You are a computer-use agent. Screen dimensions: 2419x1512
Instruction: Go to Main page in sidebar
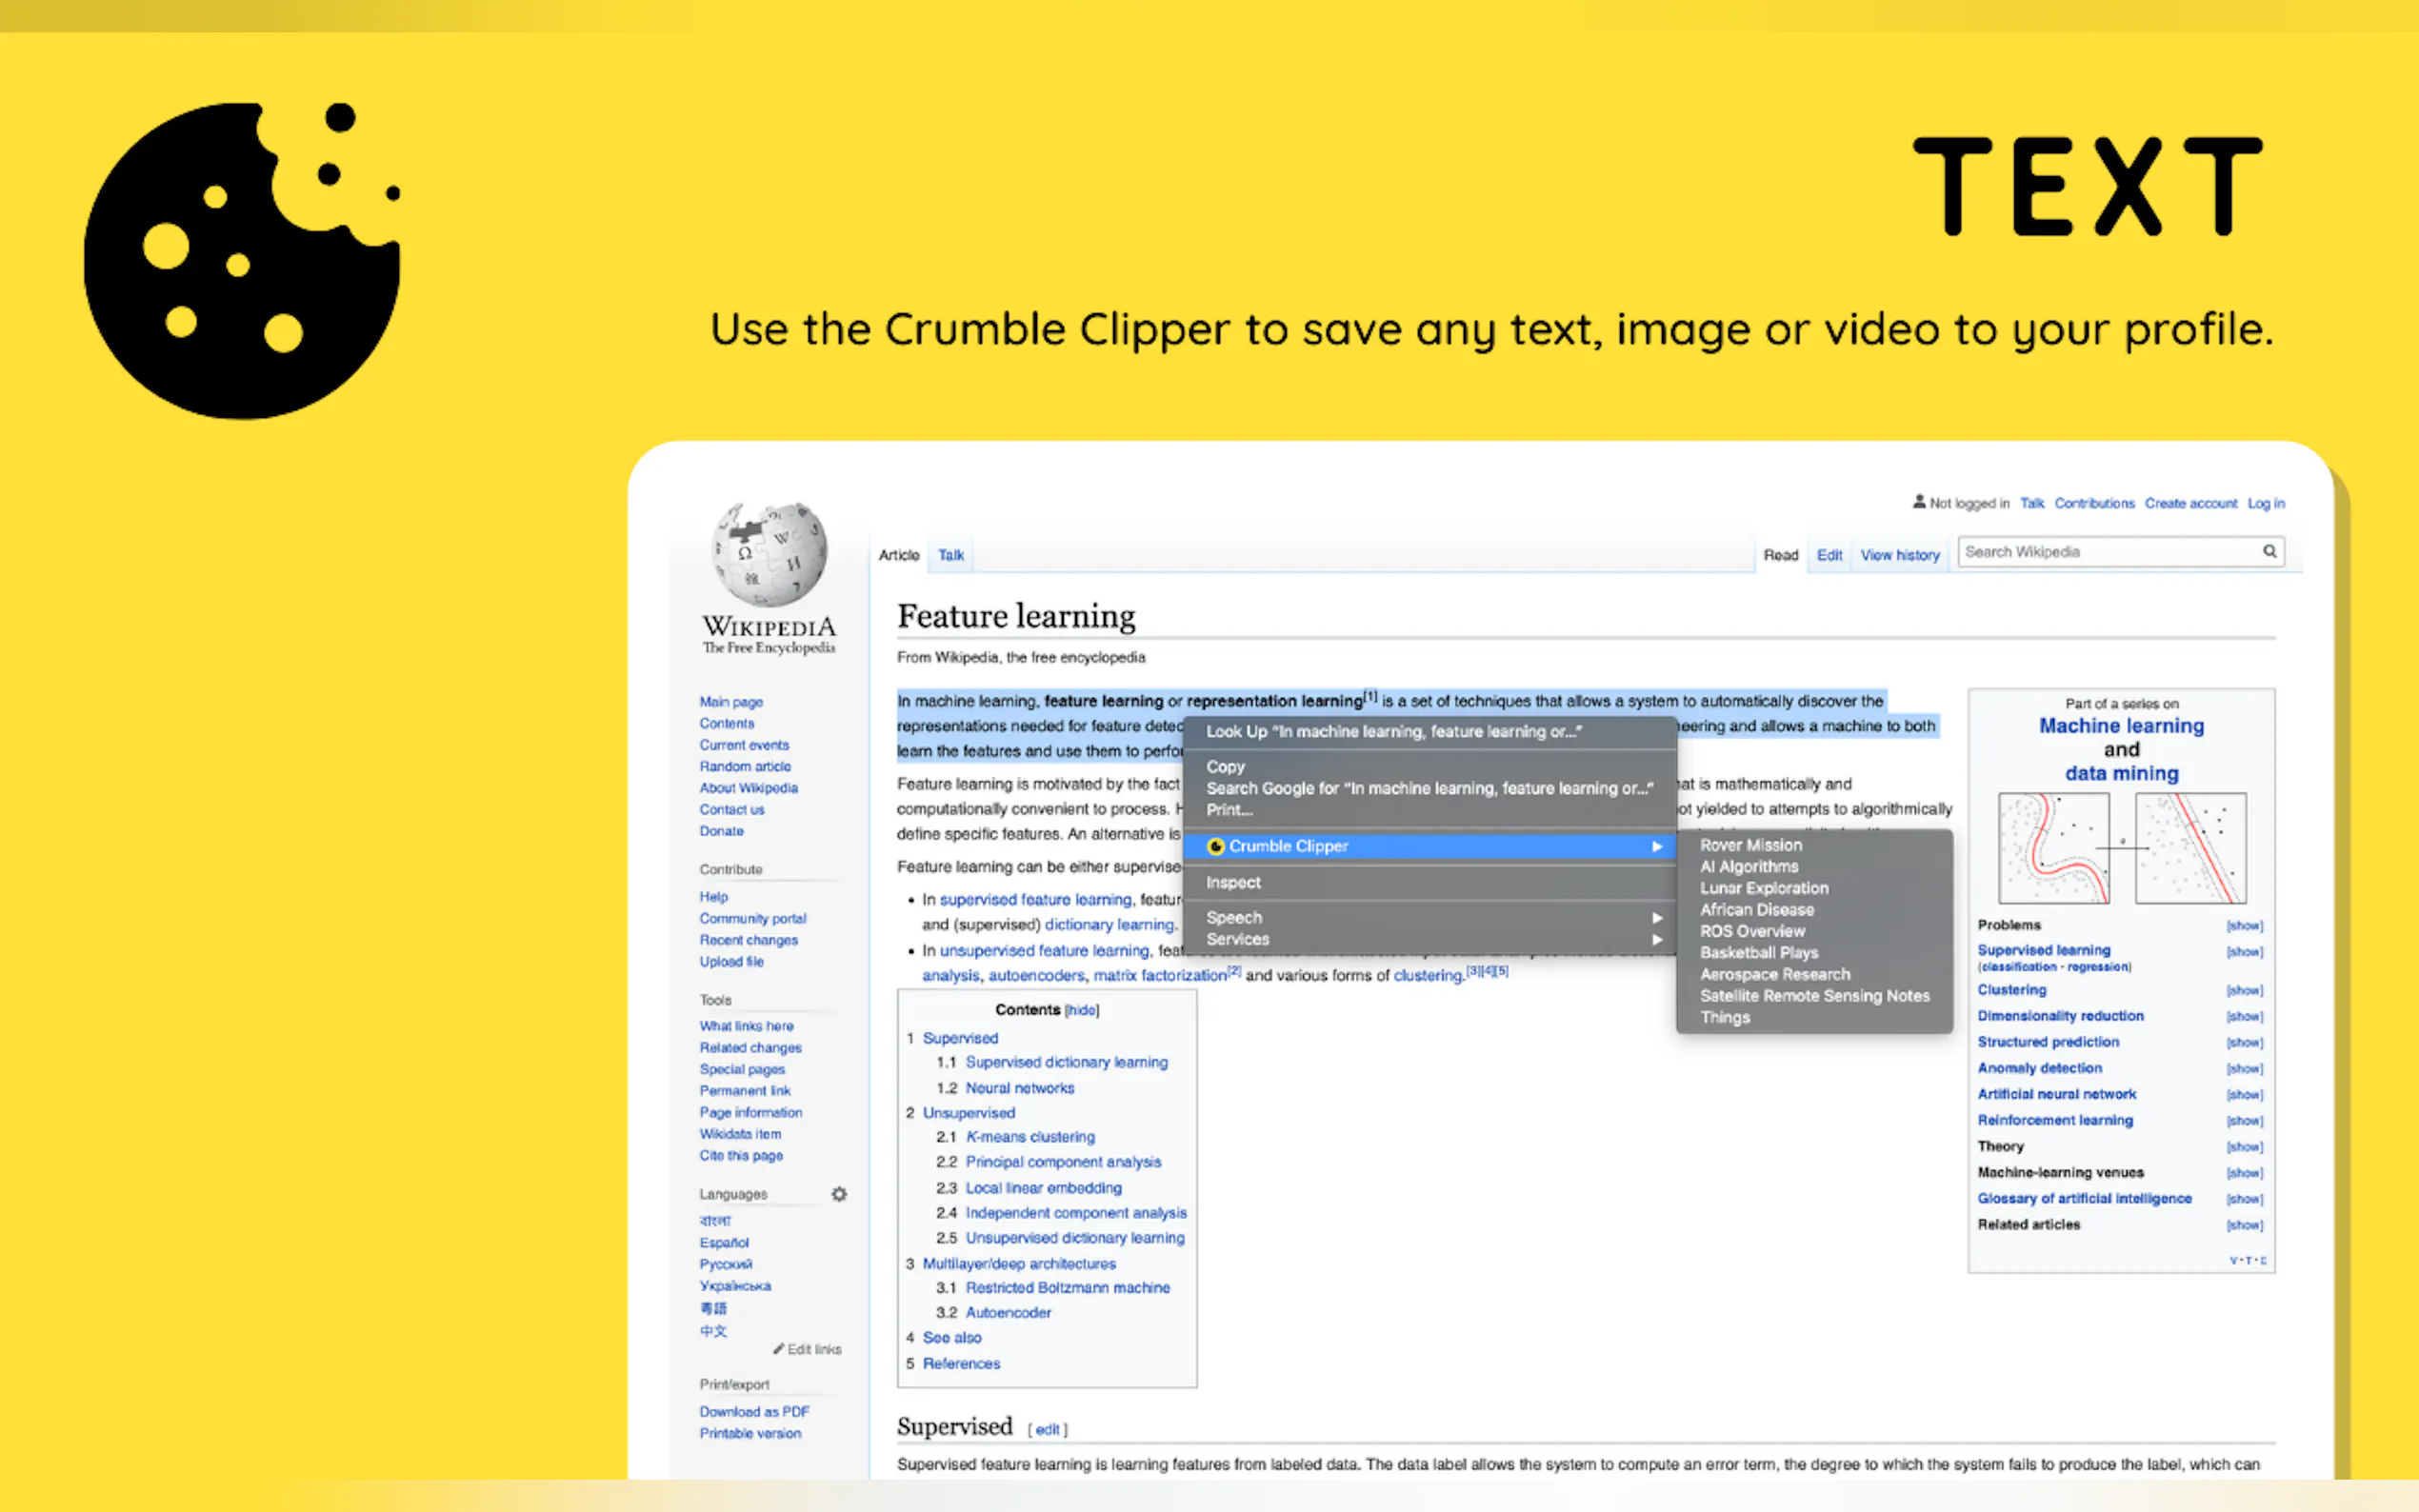(x=731, y=702)
